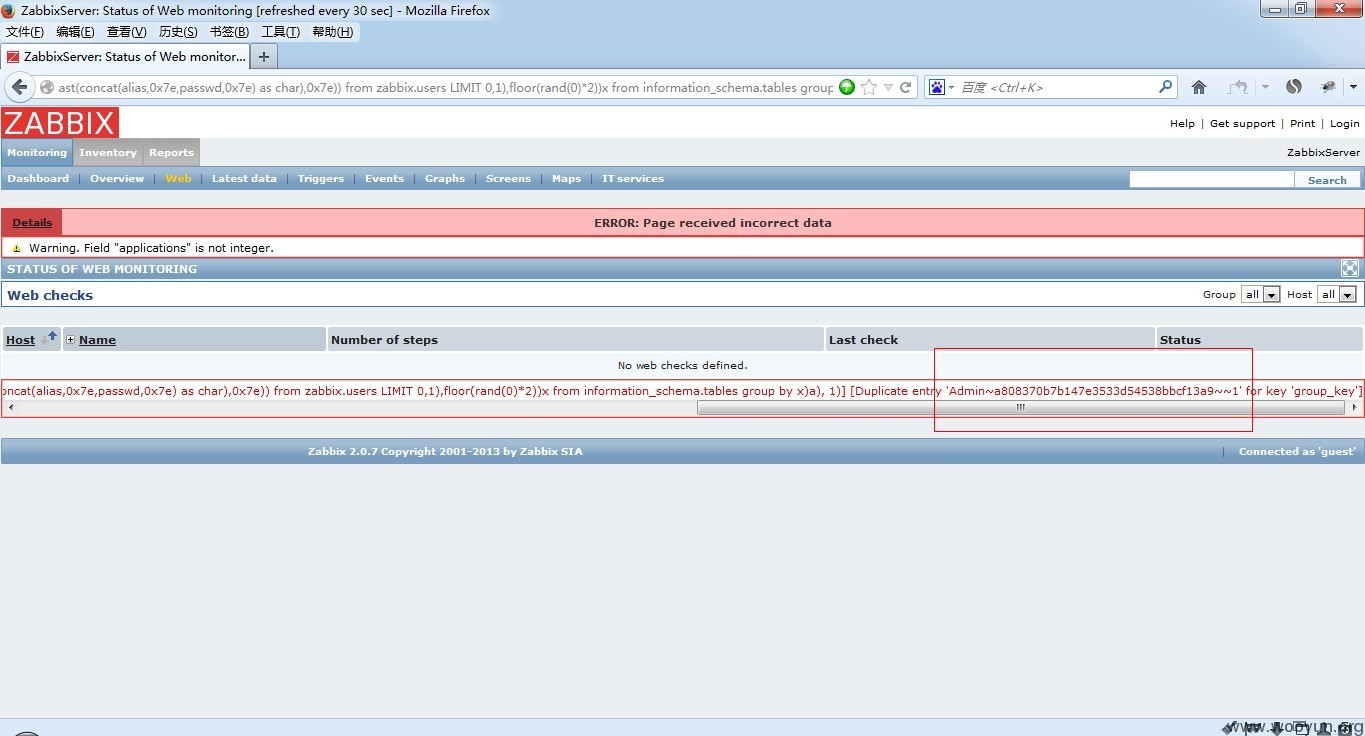Open the URL history dropdown arrow

tap(888, 88)
